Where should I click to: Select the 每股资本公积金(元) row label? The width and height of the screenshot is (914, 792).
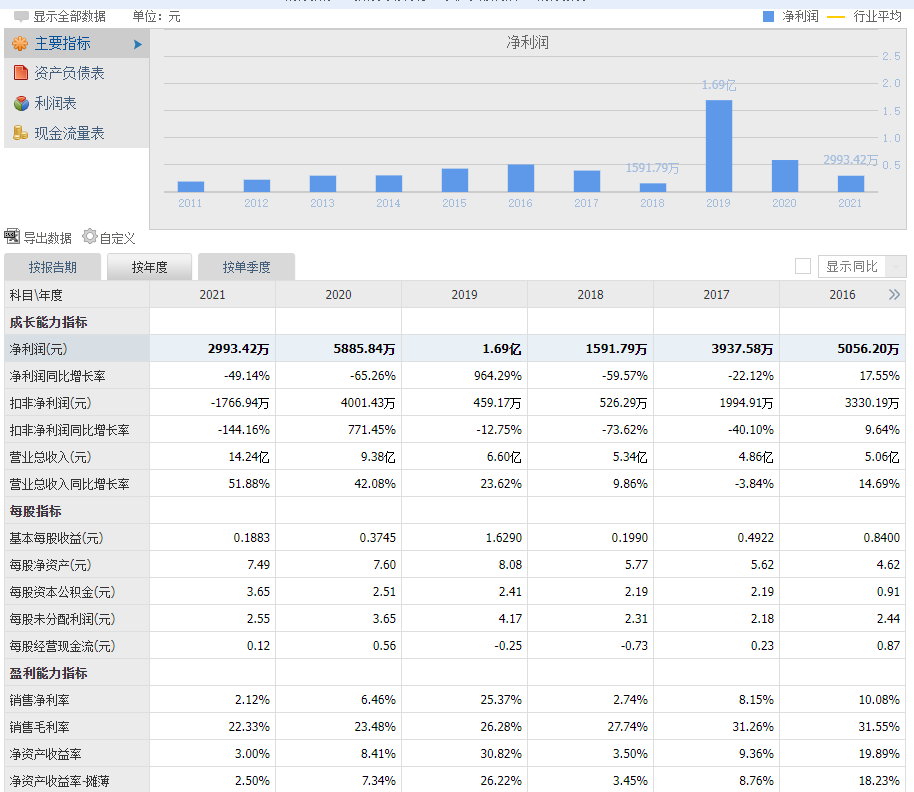tap(62, 592)
